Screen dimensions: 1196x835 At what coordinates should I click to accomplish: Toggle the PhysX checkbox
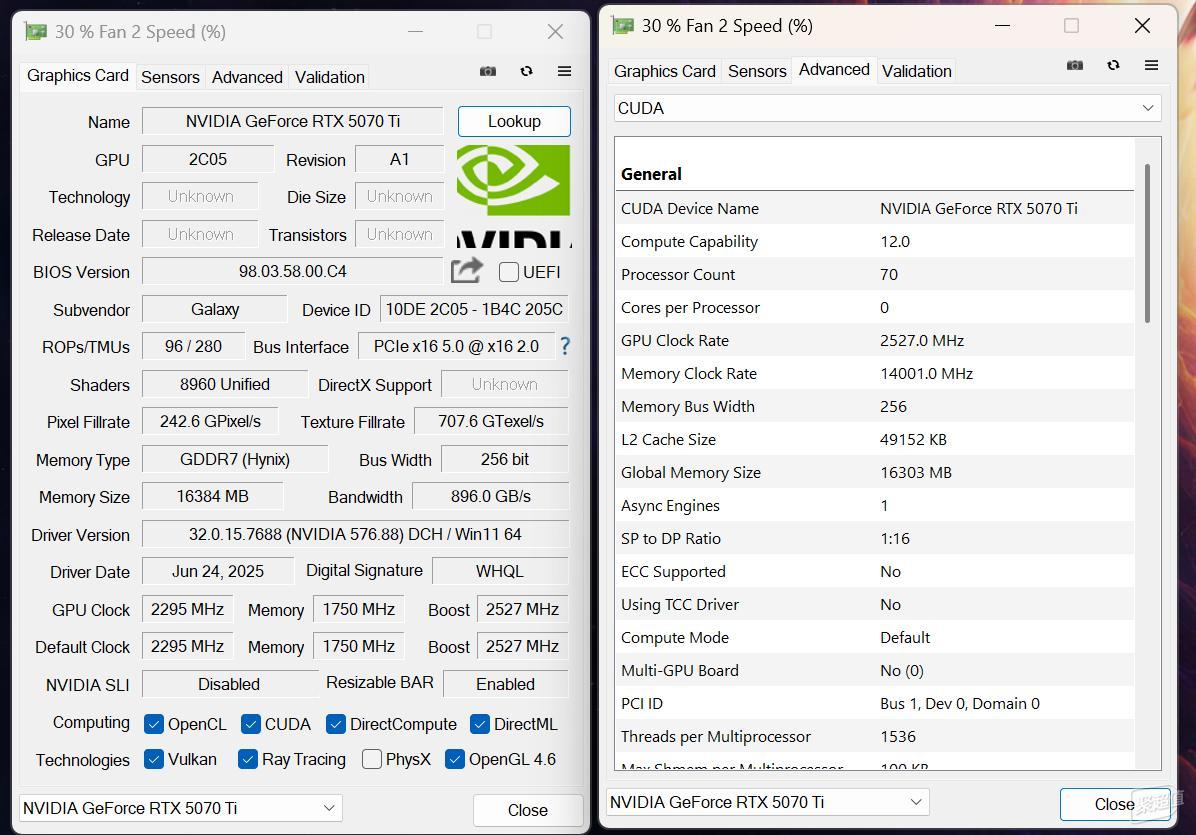(371, 759)
